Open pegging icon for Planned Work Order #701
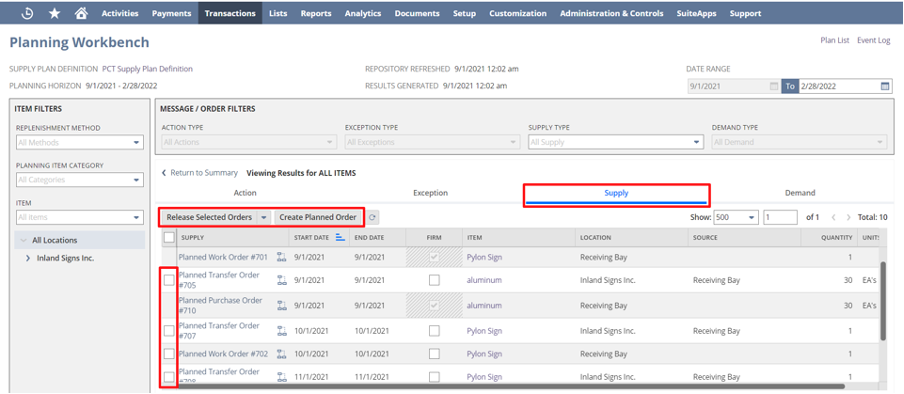The image size is (904, 394). point(282,257)
